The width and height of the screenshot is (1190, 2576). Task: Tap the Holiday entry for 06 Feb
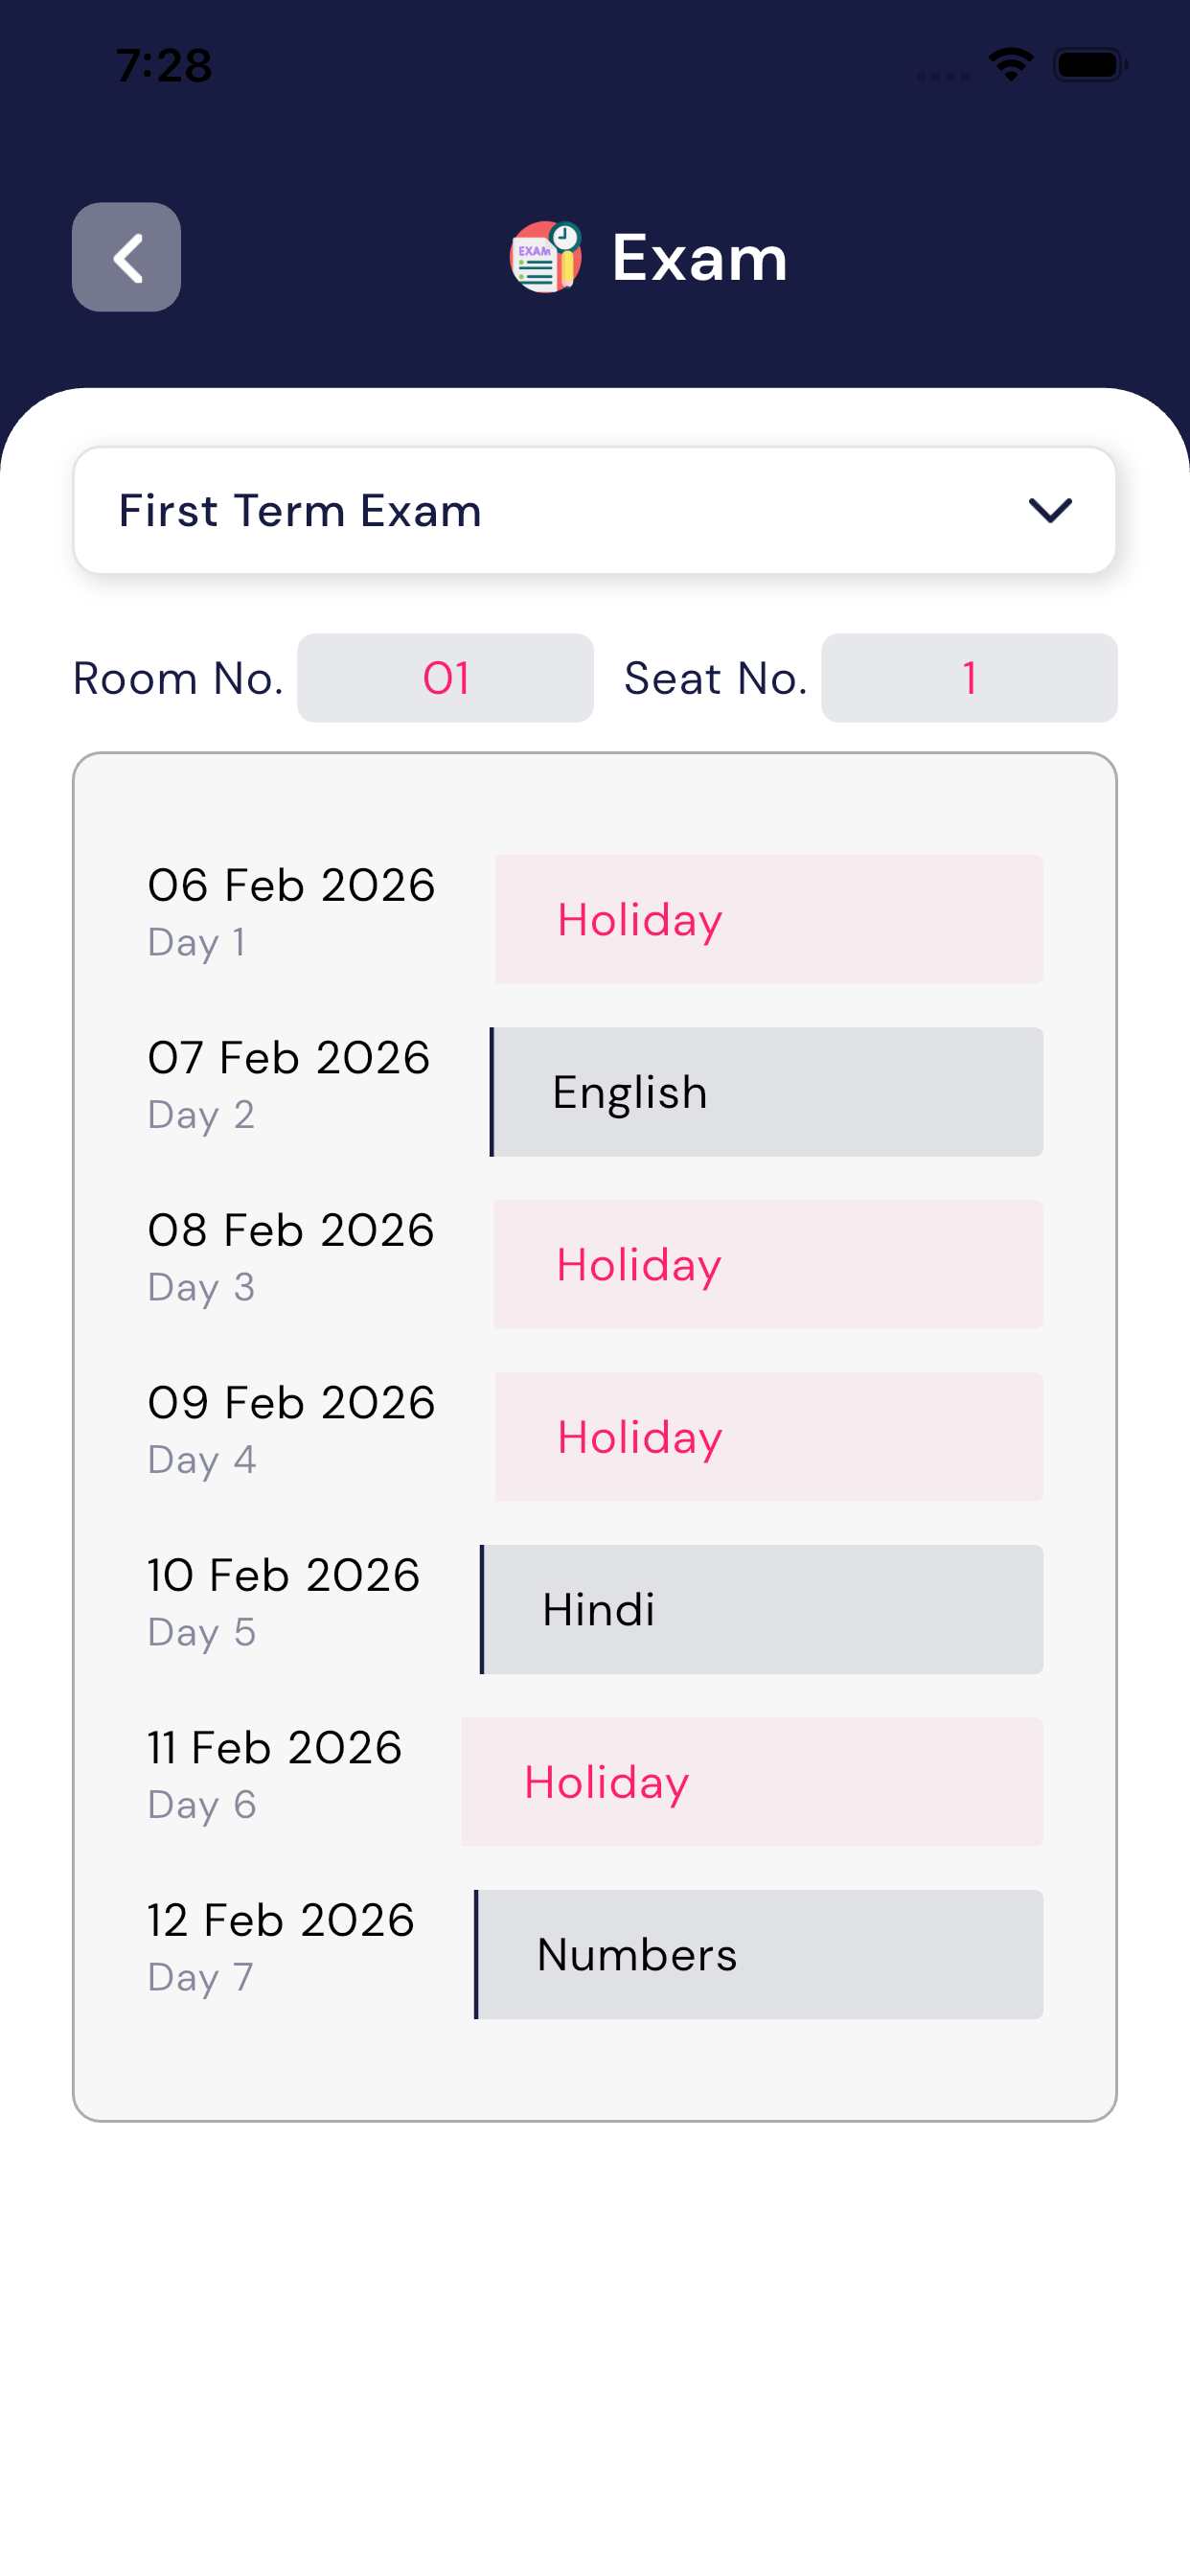click(x=768, y=919)
